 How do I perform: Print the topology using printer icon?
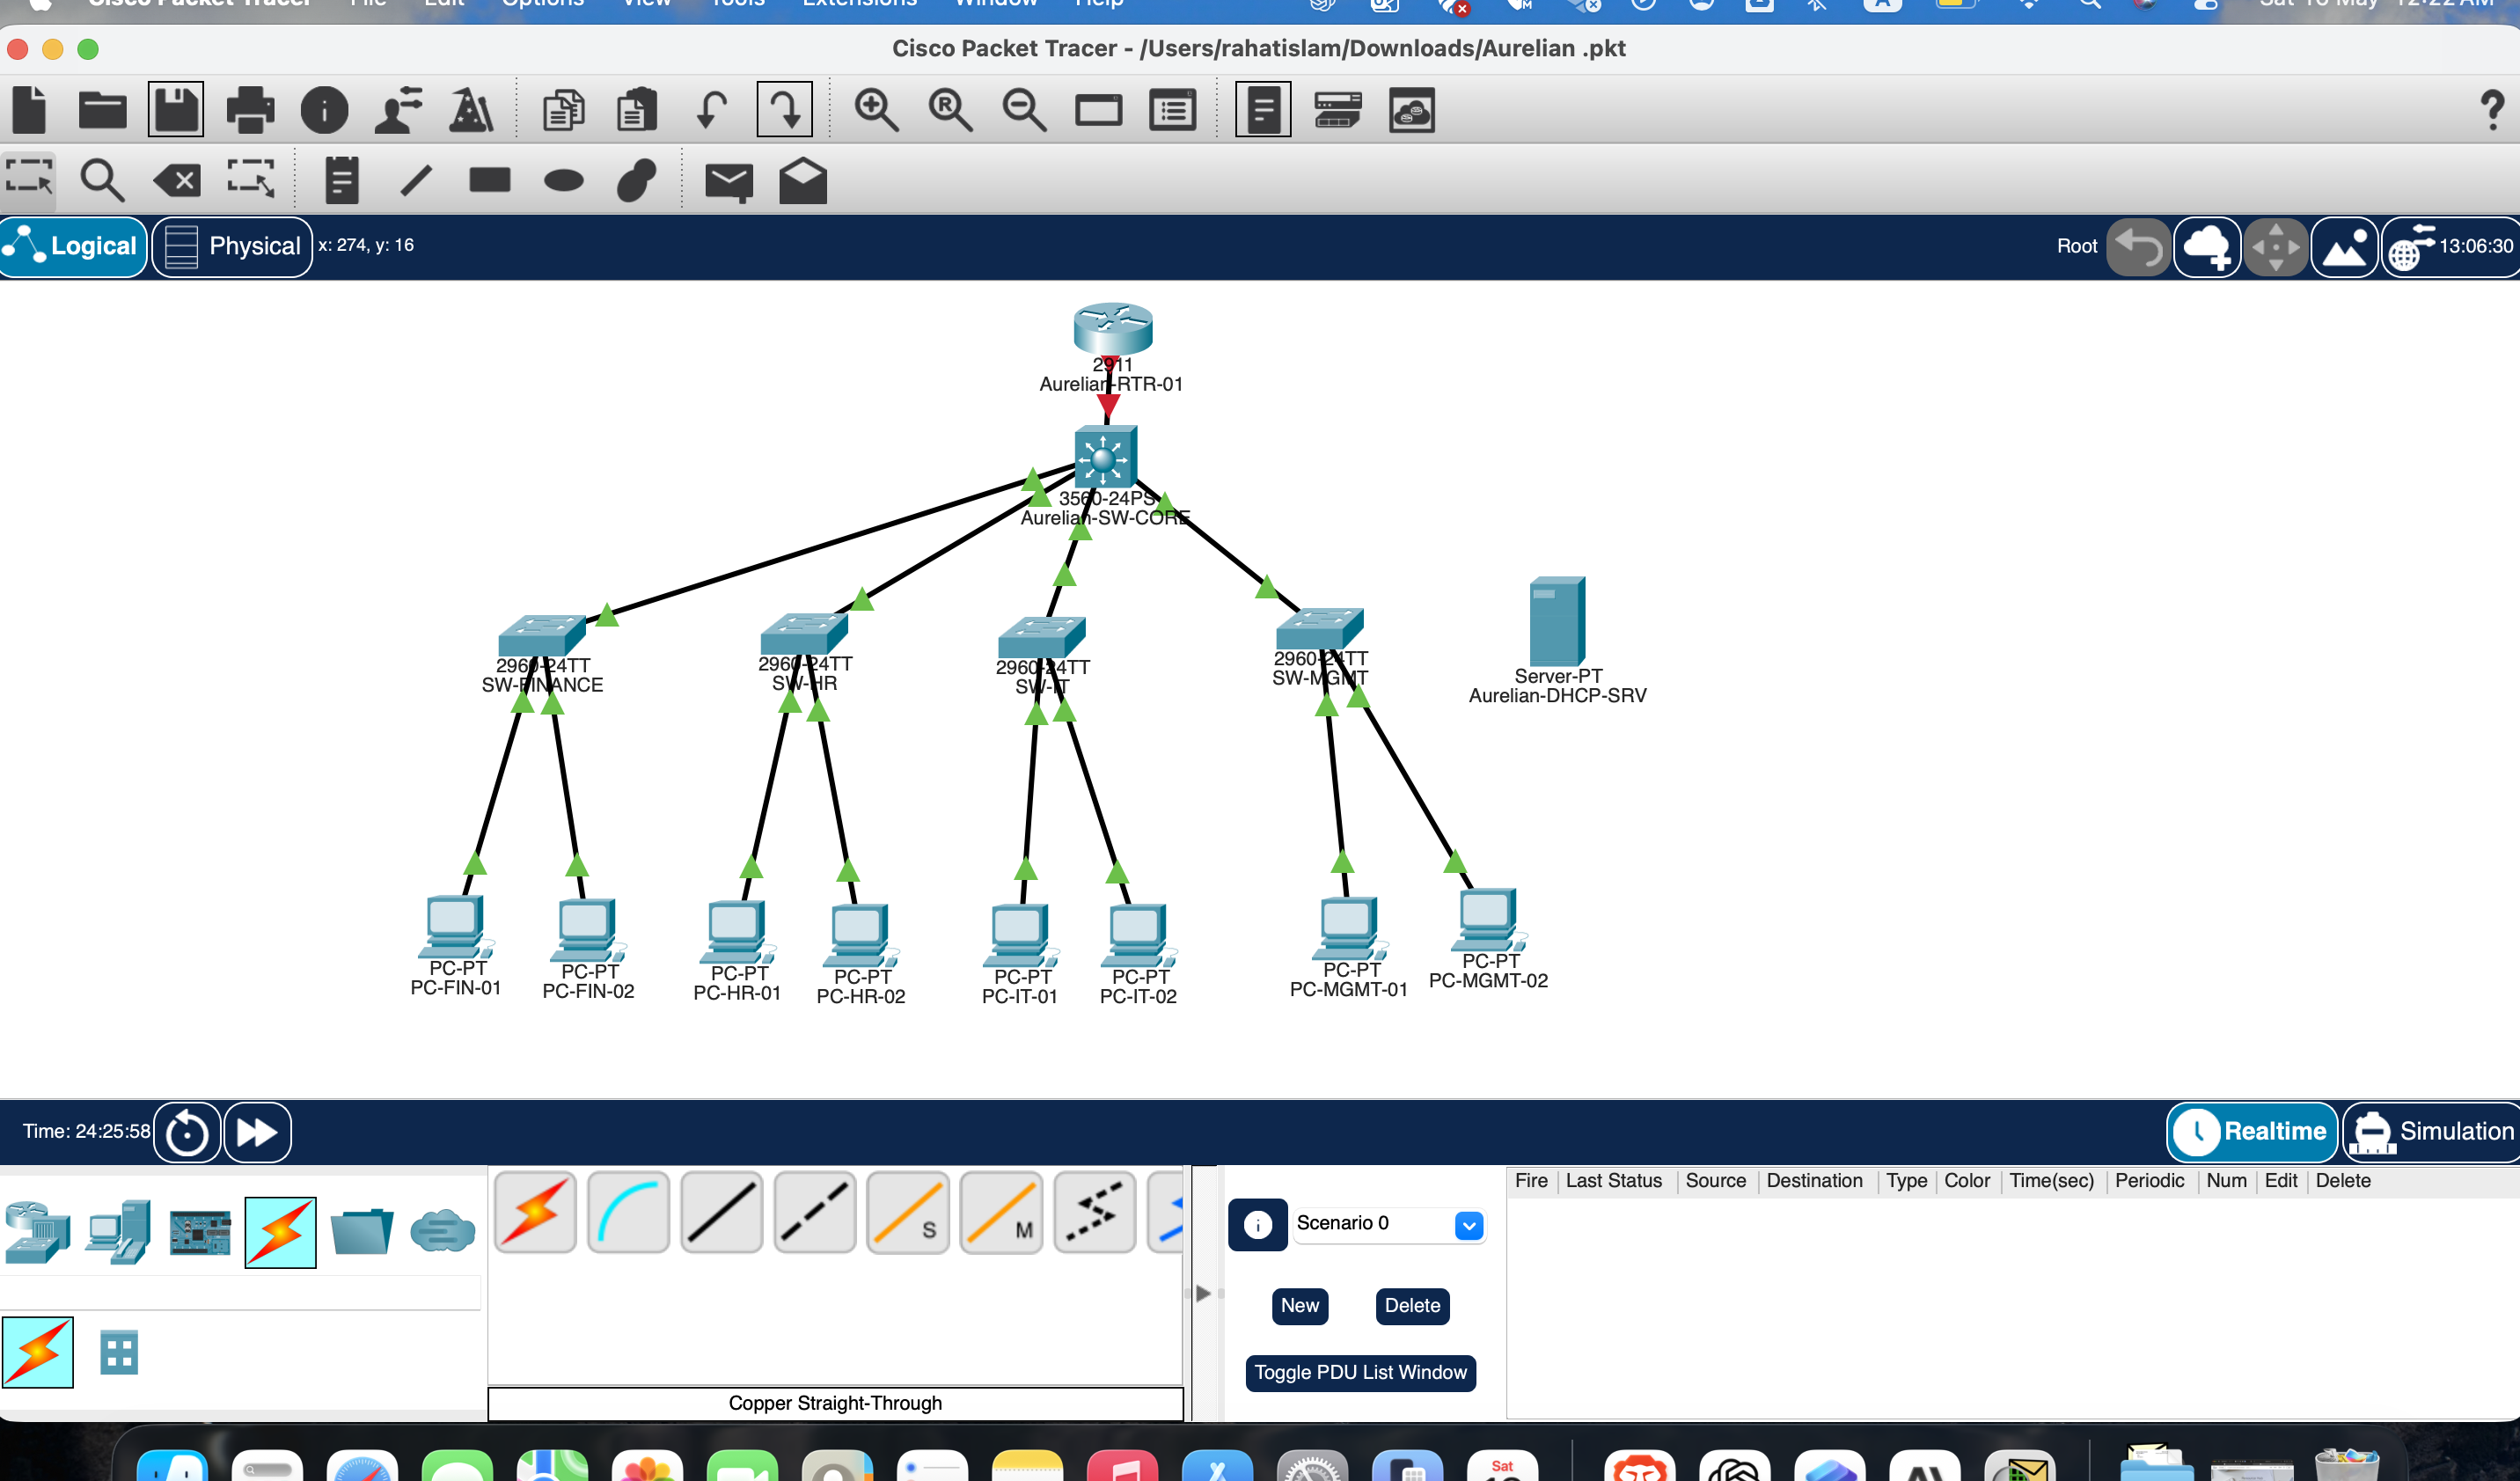coord(250,109)
